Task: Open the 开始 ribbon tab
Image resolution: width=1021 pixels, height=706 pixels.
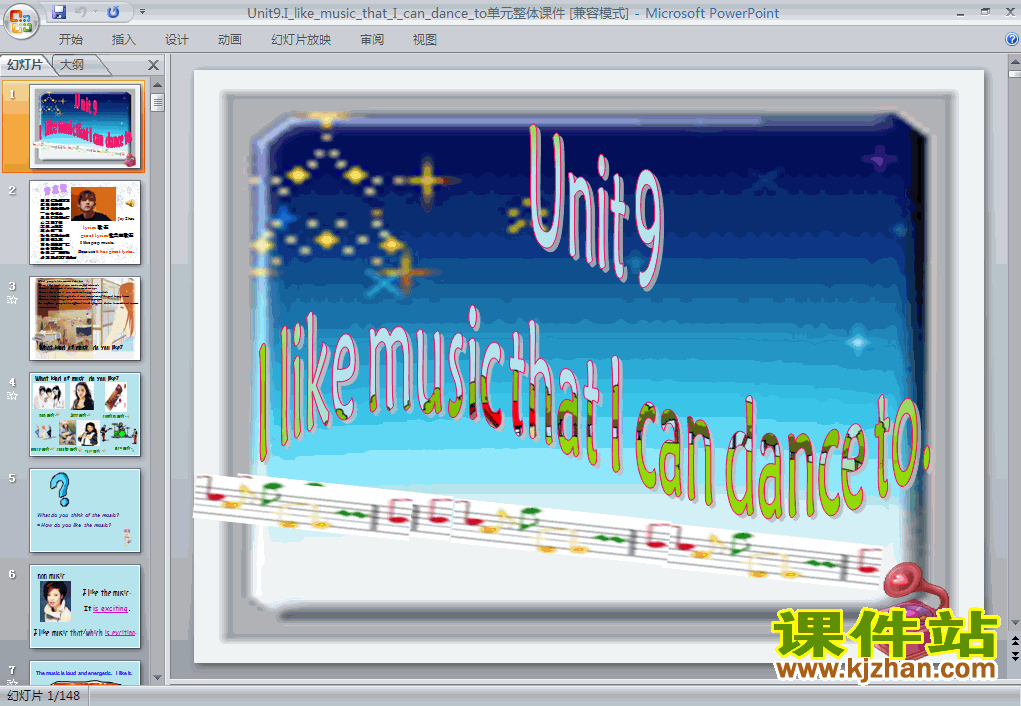Action: click(70, 40)
